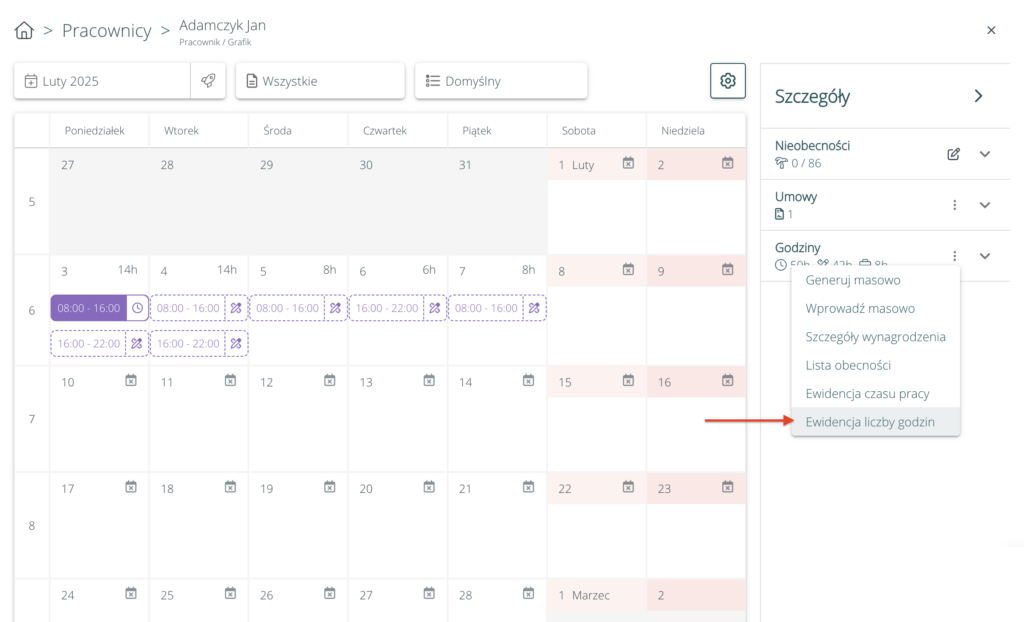Click the calendar icon on day 10
Image resolution: width=1024 pixels, height=622 pixels.
[x=131, y=380]
